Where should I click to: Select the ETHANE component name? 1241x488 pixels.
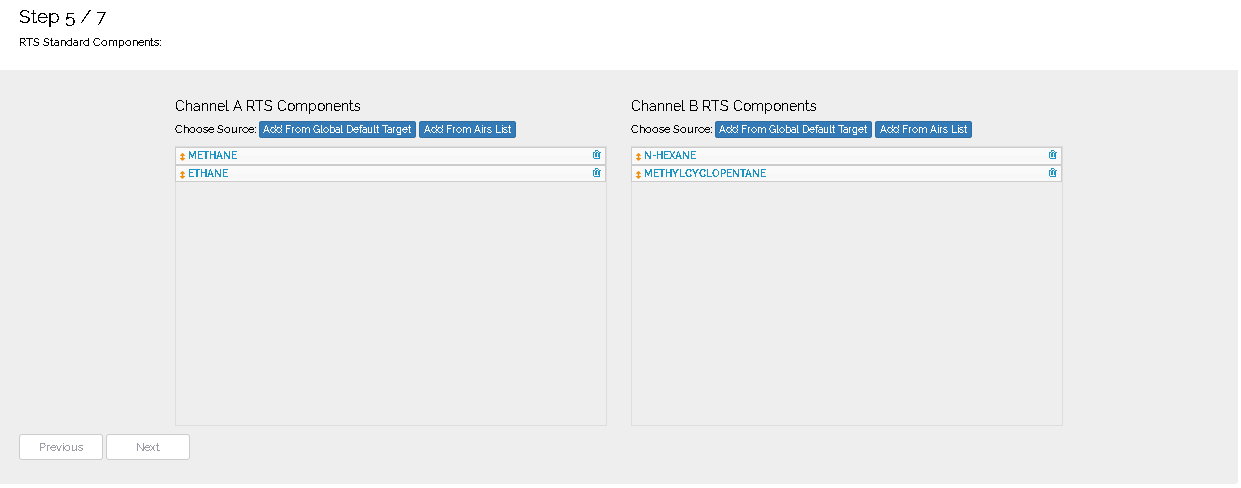pyautogui.click(x=208, y=174)
